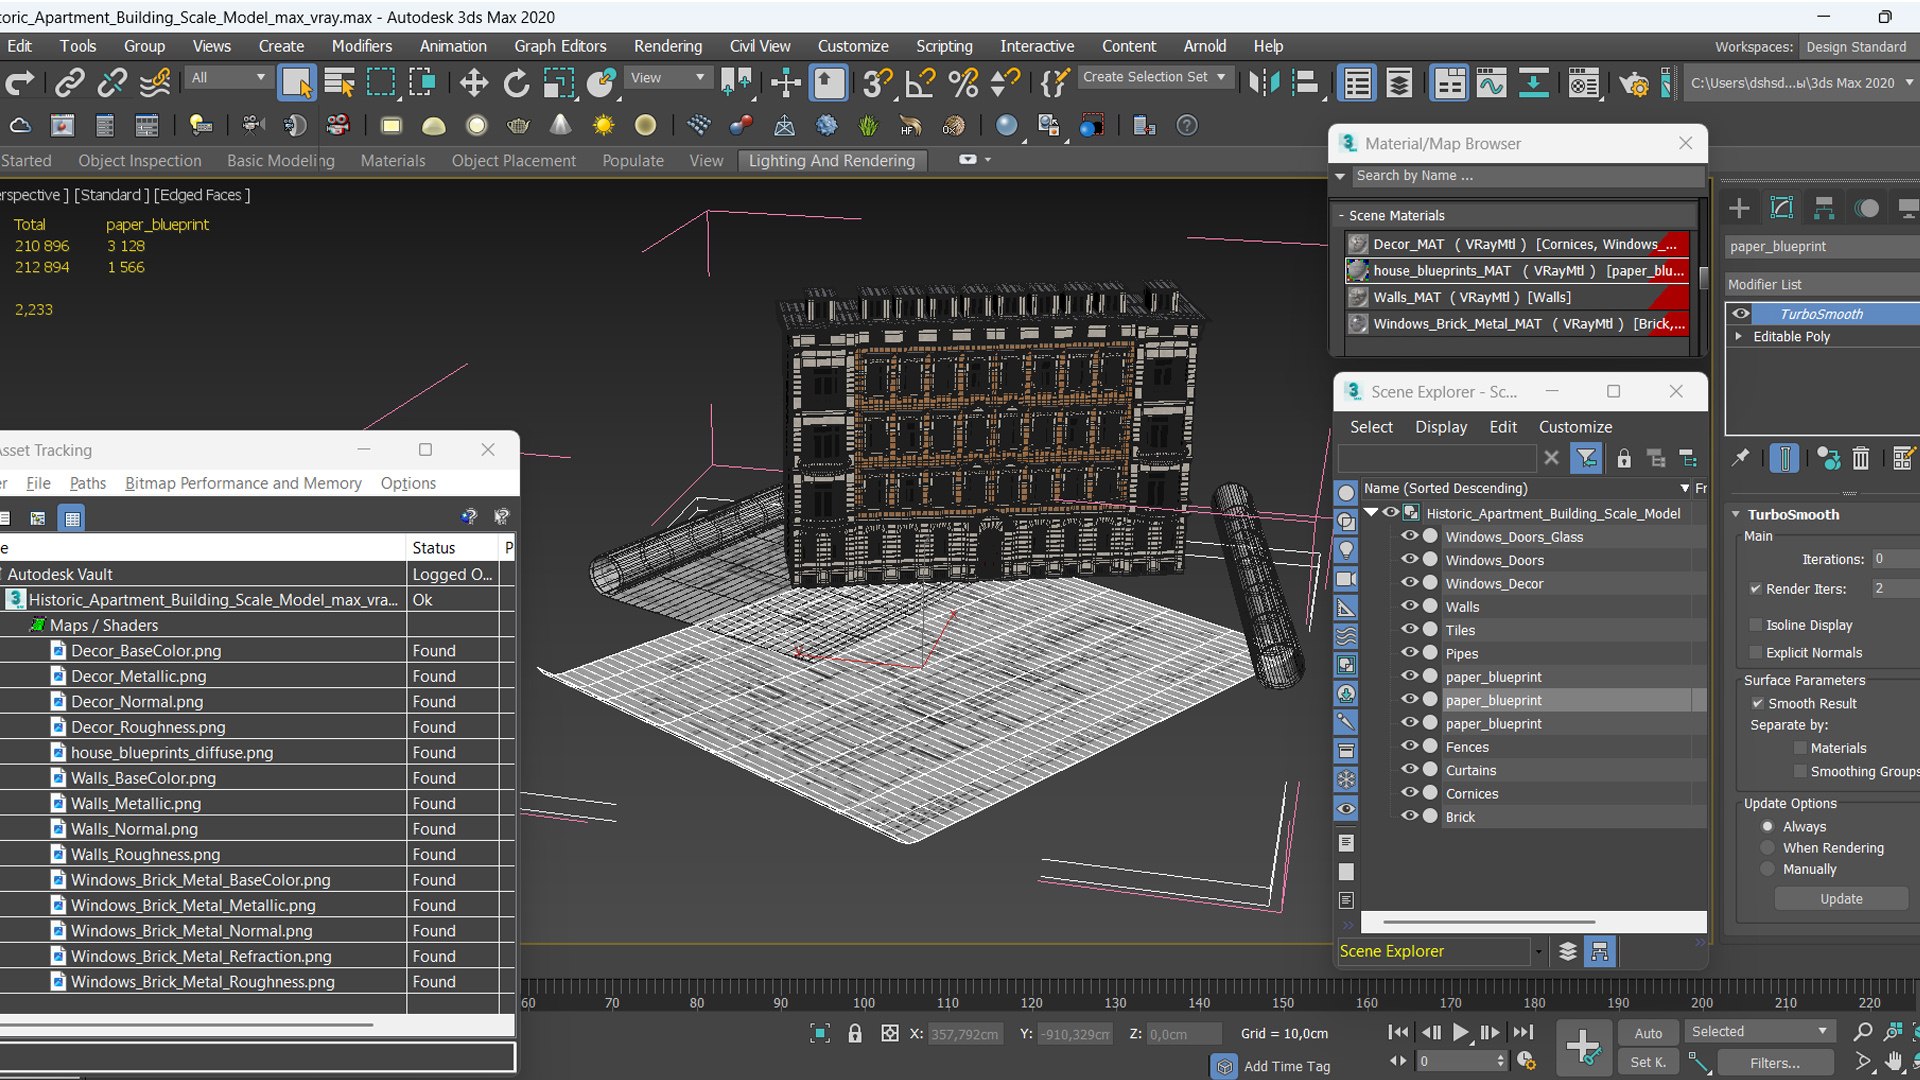Open the Modify panel tab icon
Viewport: 1920px width, 1080px height.
pyautogui.click(x=1781, y=208)
